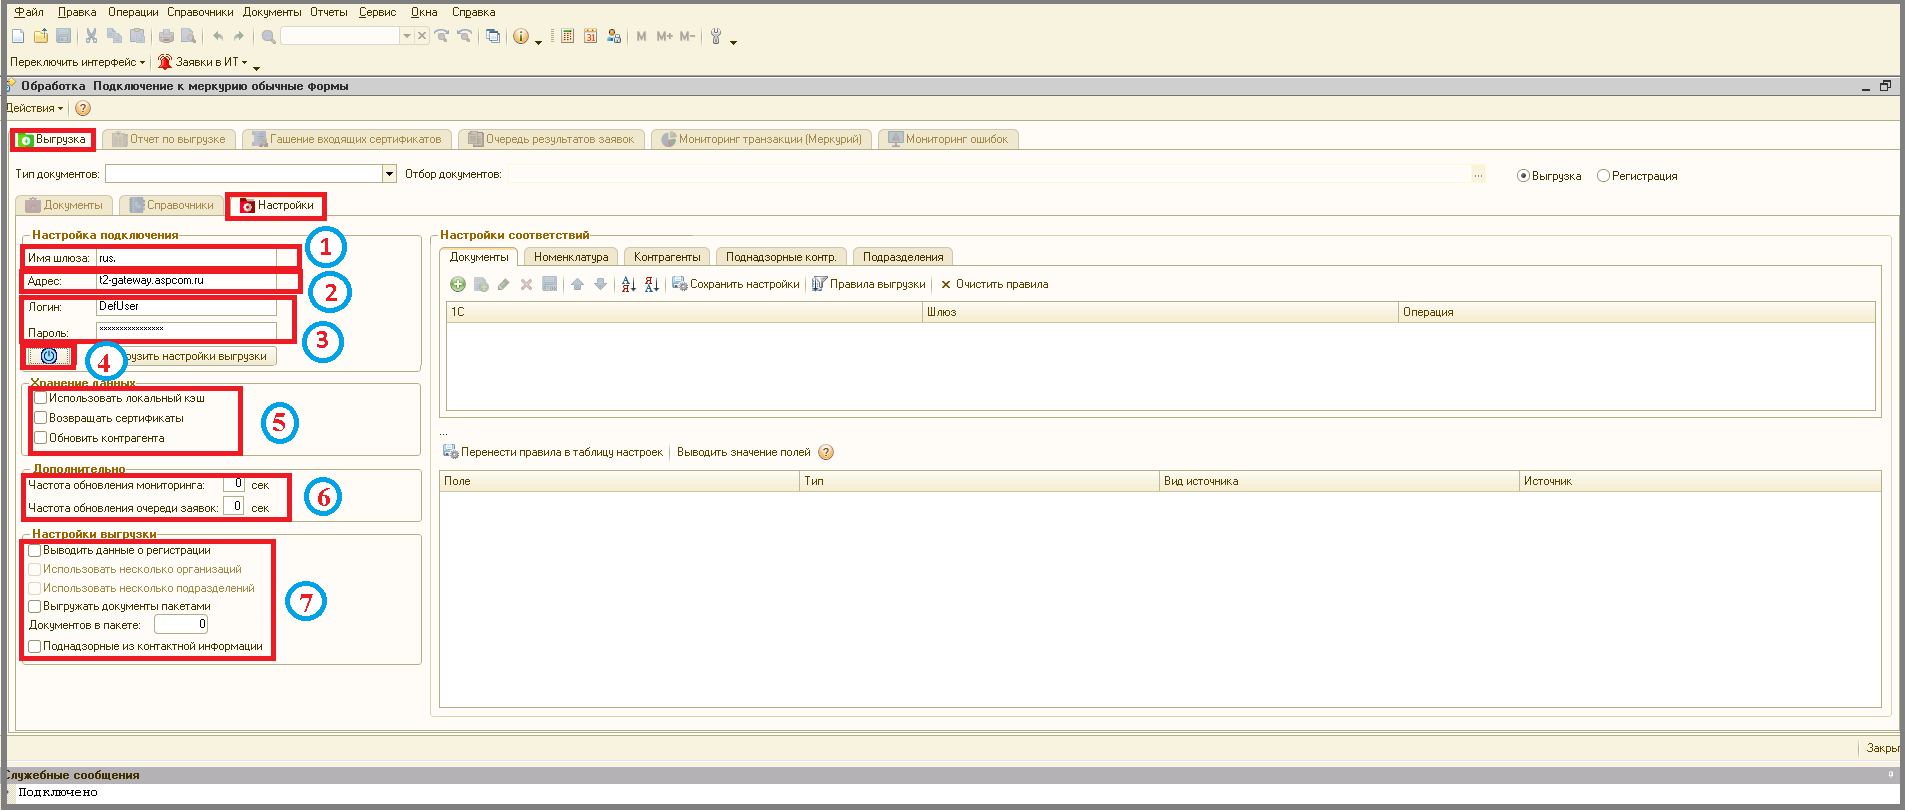Select the Выгрузка radio button
The image size is (1905, 810).
pos(1523,176)
